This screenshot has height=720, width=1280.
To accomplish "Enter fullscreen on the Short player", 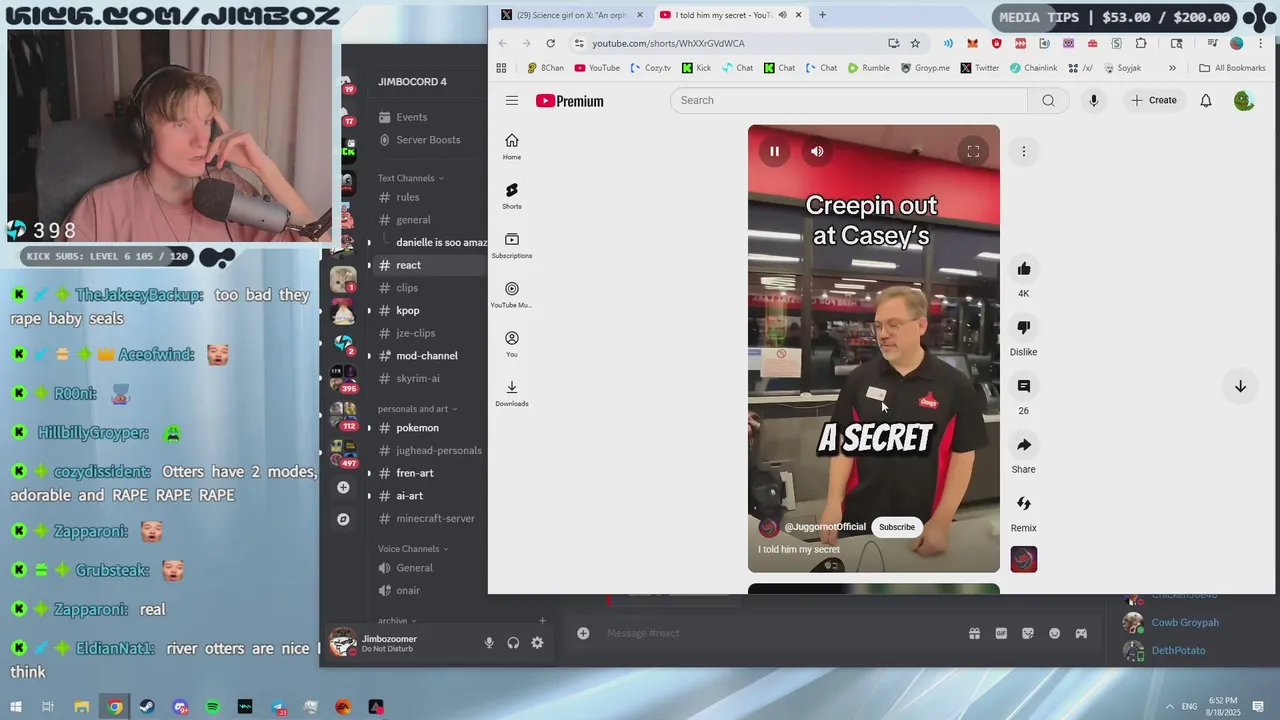I will (x=973, y=151).
